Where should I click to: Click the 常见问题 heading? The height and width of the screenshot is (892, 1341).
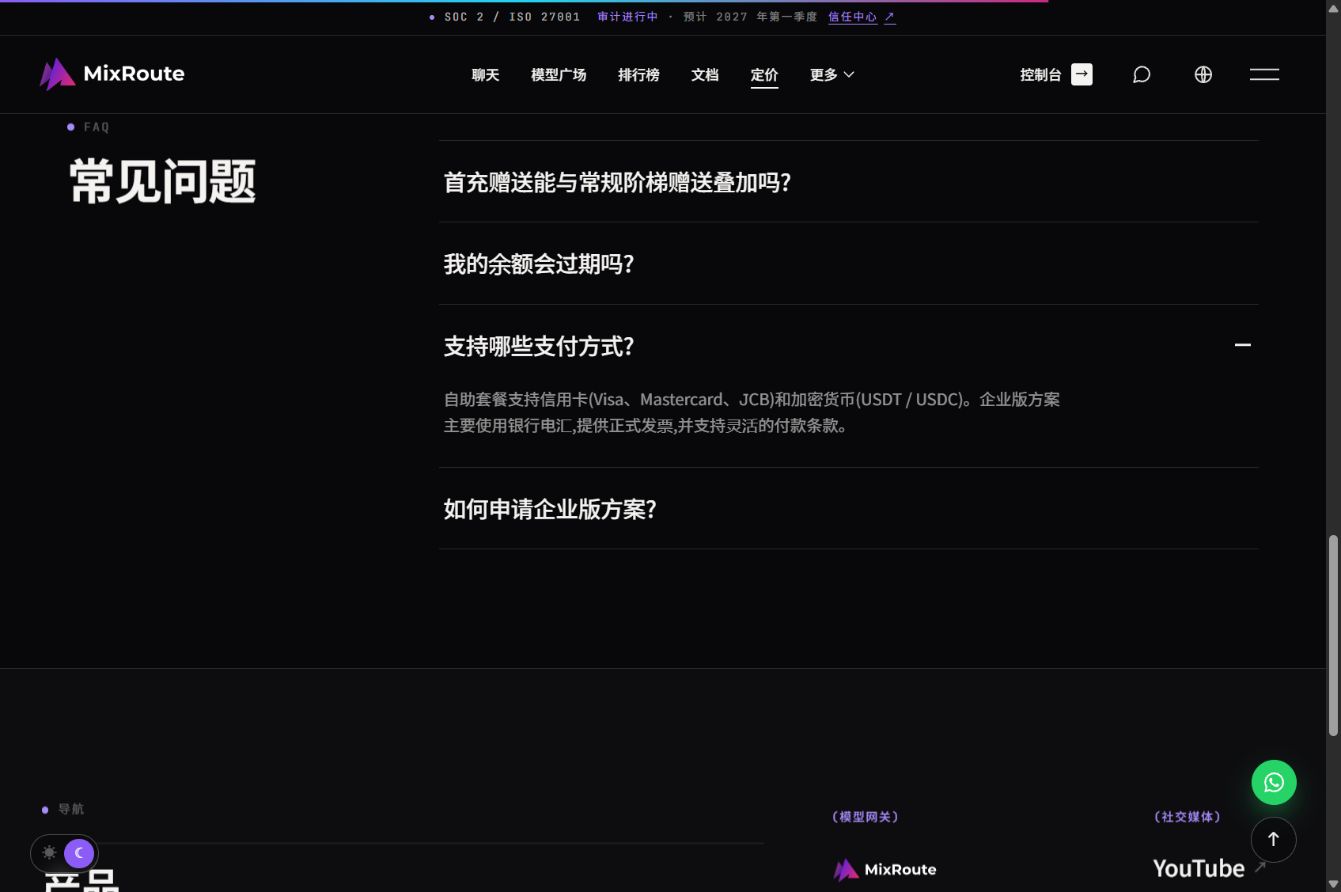point(162,182)
